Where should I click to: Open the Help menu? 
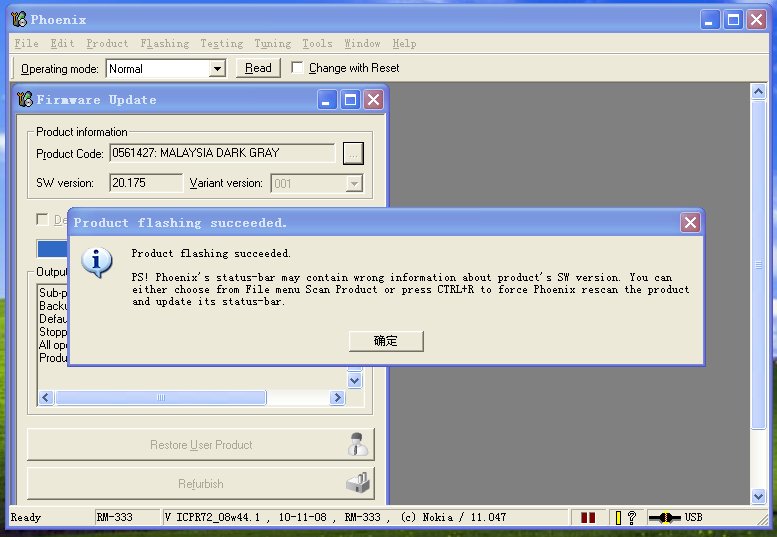[x=404, y=44]
